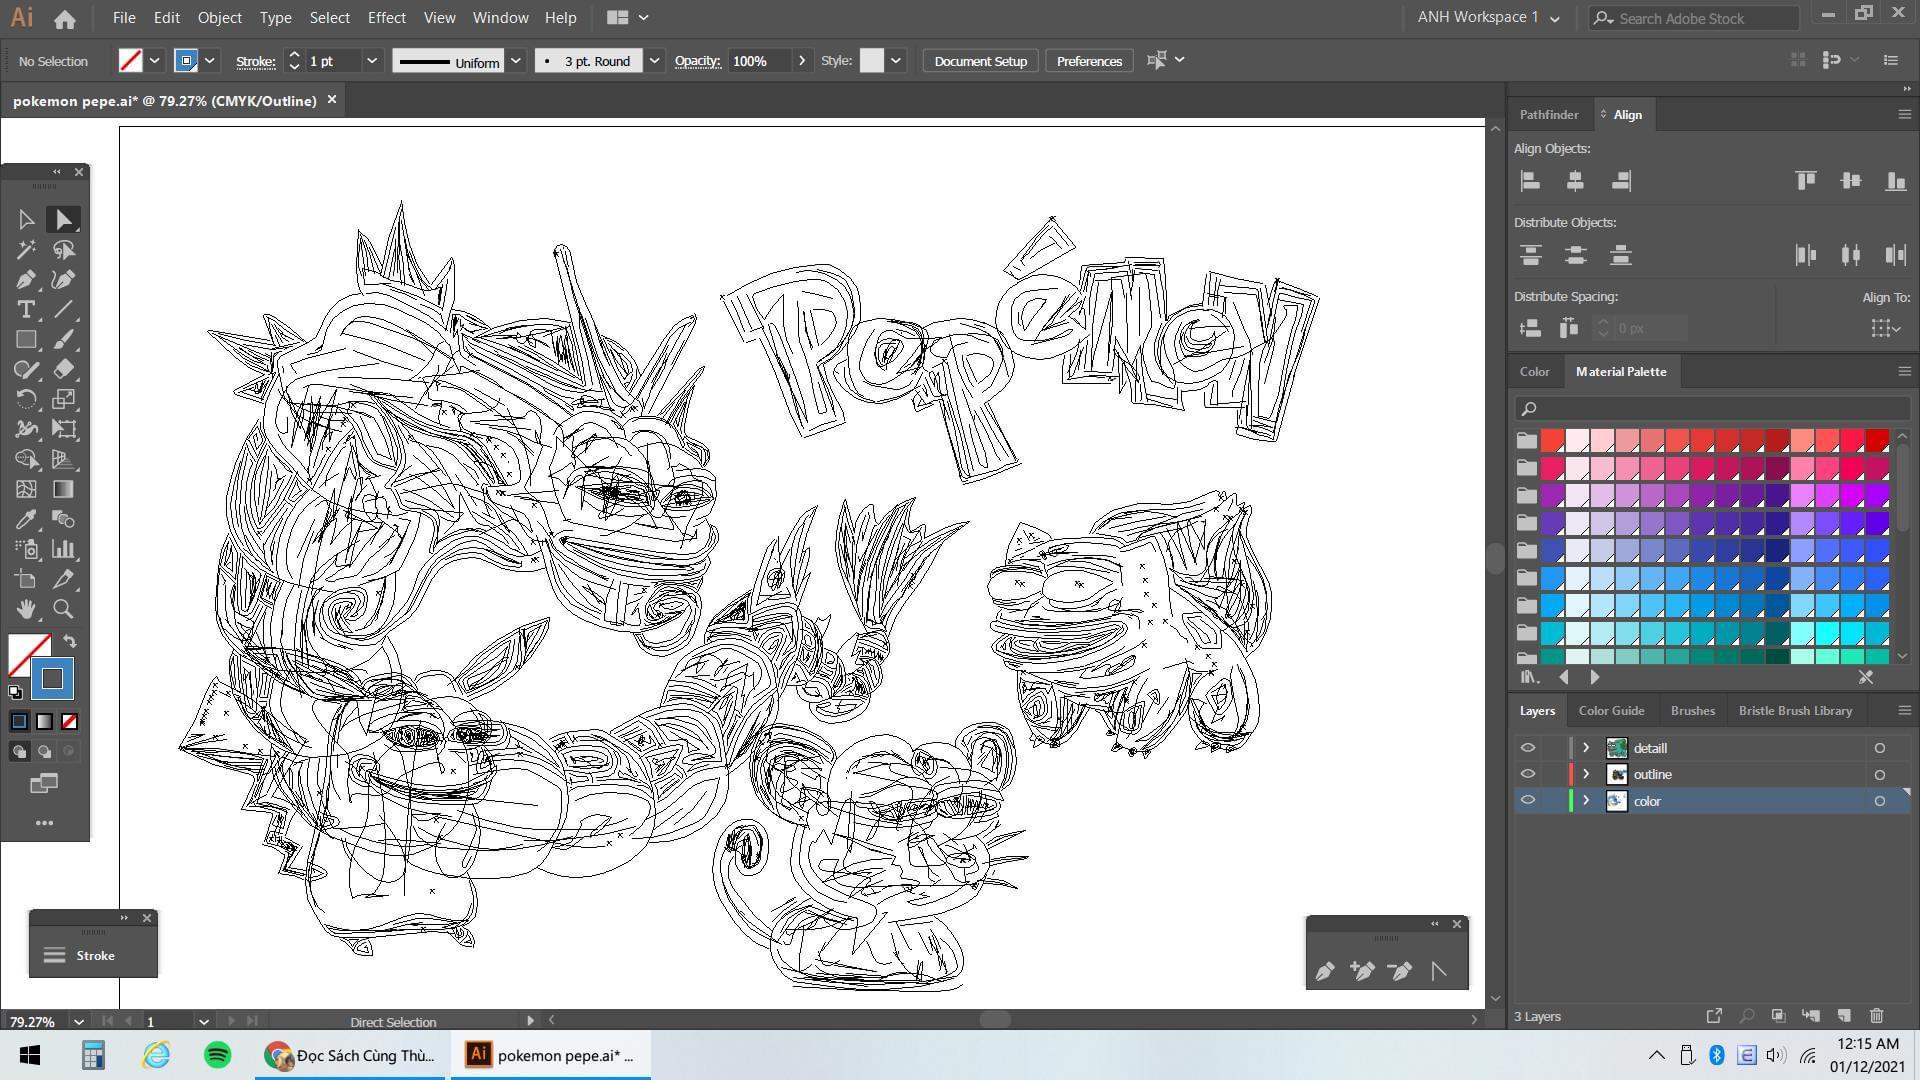Pick the Paintbrush tool

[x=63, y=340]
